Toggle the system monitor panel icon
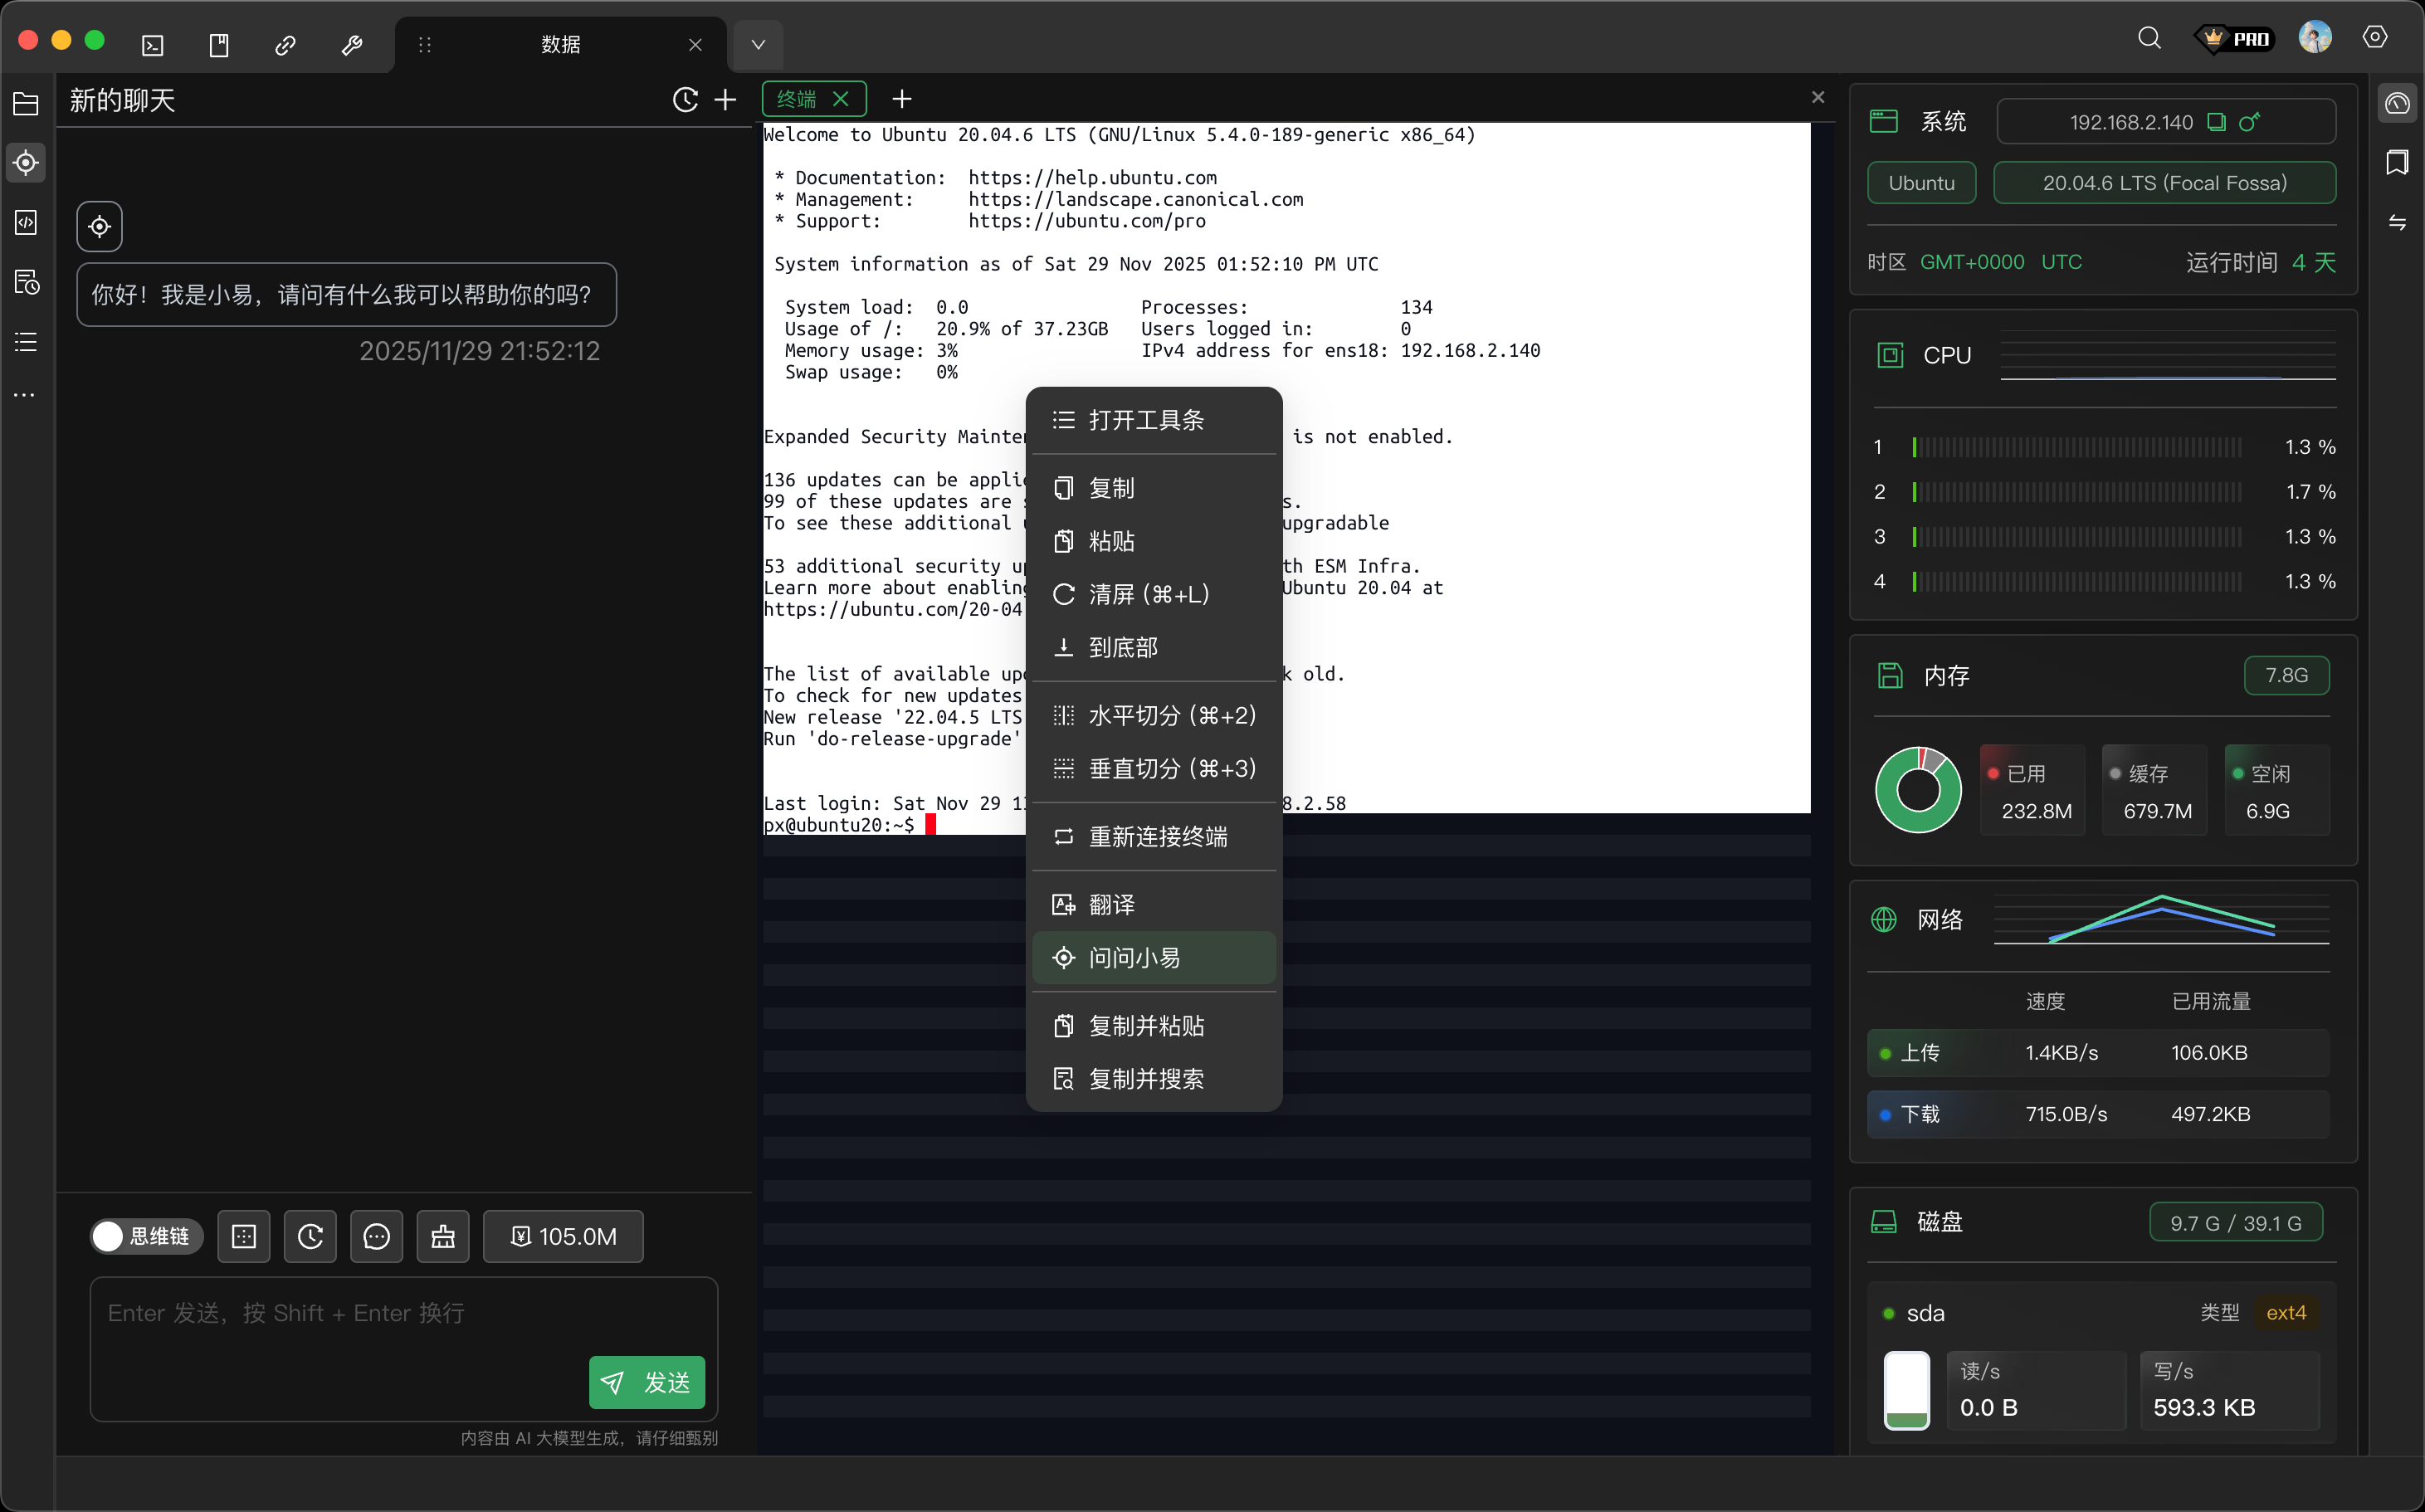2425x1512 pixels. point(2397,103)
